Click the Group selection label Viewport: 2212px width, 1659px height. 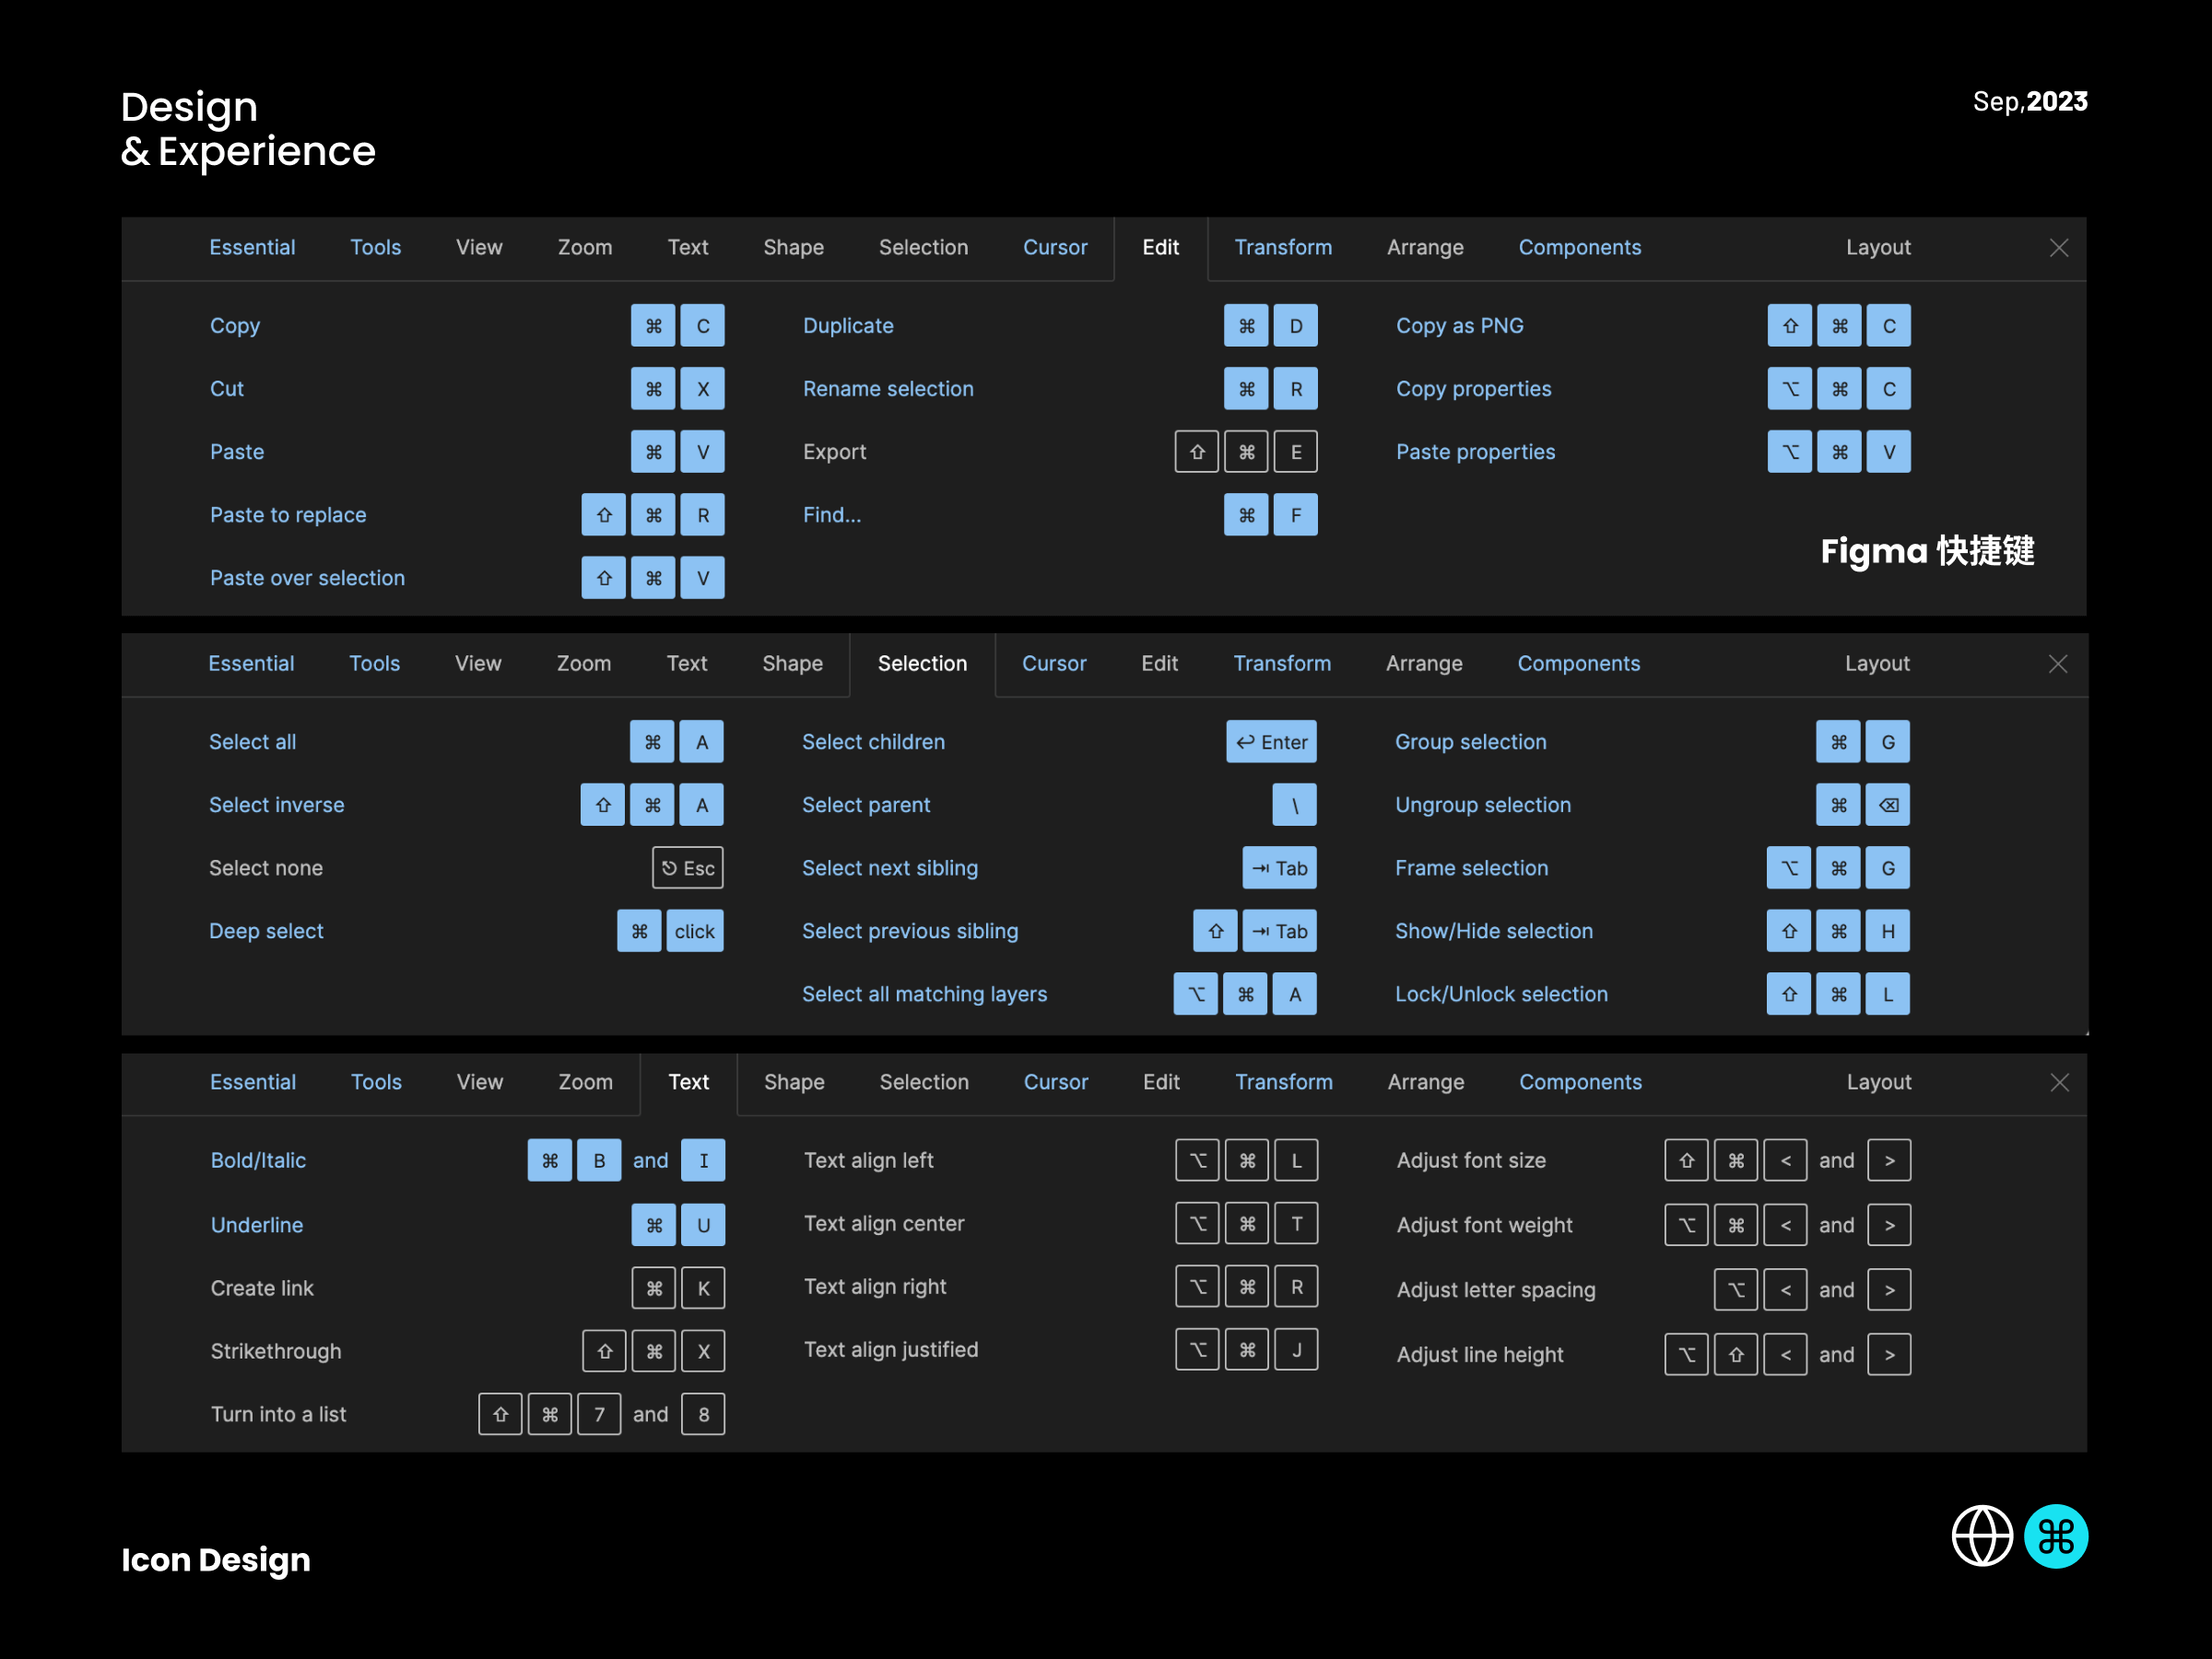click(x=1470, y=742)
